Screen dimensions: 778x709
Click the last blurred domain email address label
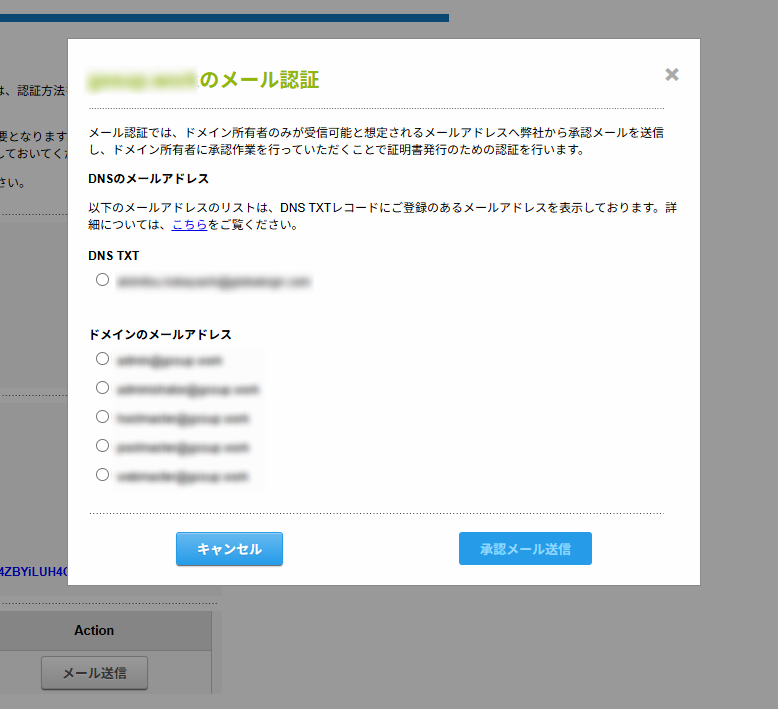click(x=182, y=476)
